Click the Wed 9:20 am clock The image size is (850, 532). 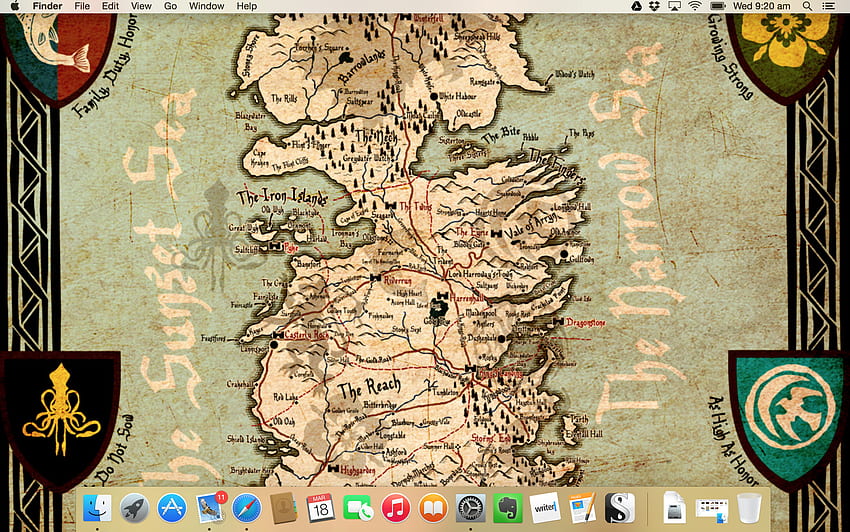(762, 6)
